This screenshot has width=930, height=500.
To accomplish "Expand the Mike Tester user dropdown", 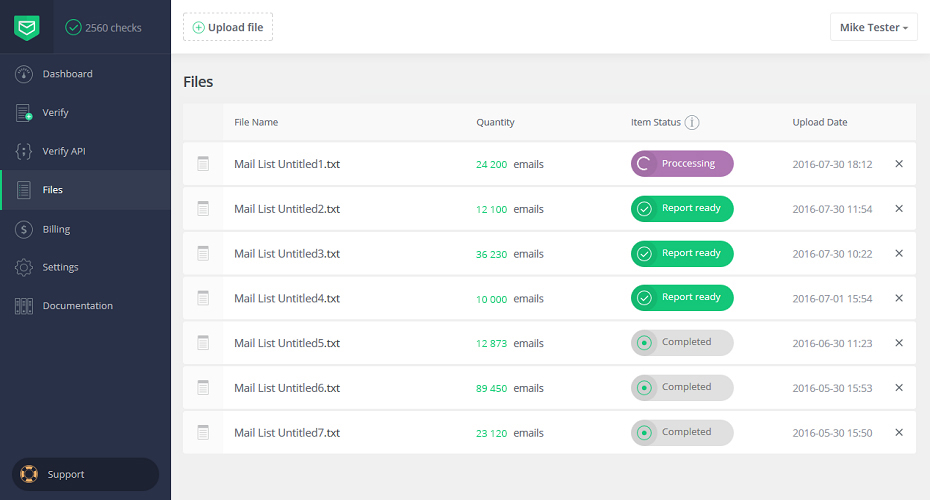I will tap(874, 27).
